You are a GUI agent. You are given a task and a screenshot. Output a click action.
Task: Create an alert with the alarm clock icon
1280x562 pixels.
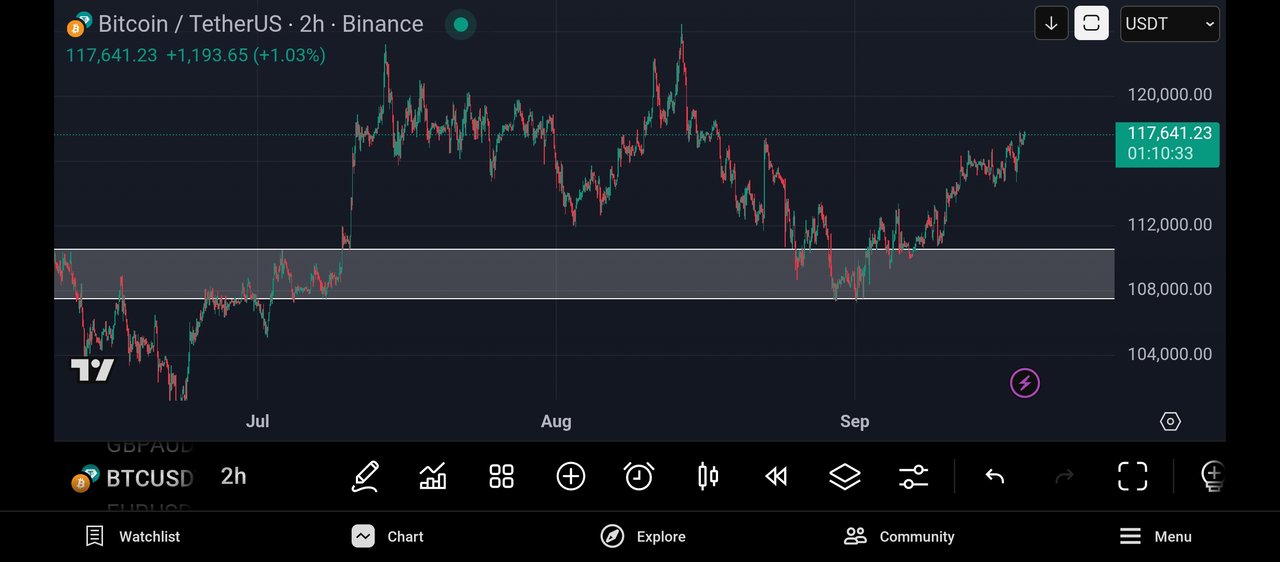pos(638,476)
